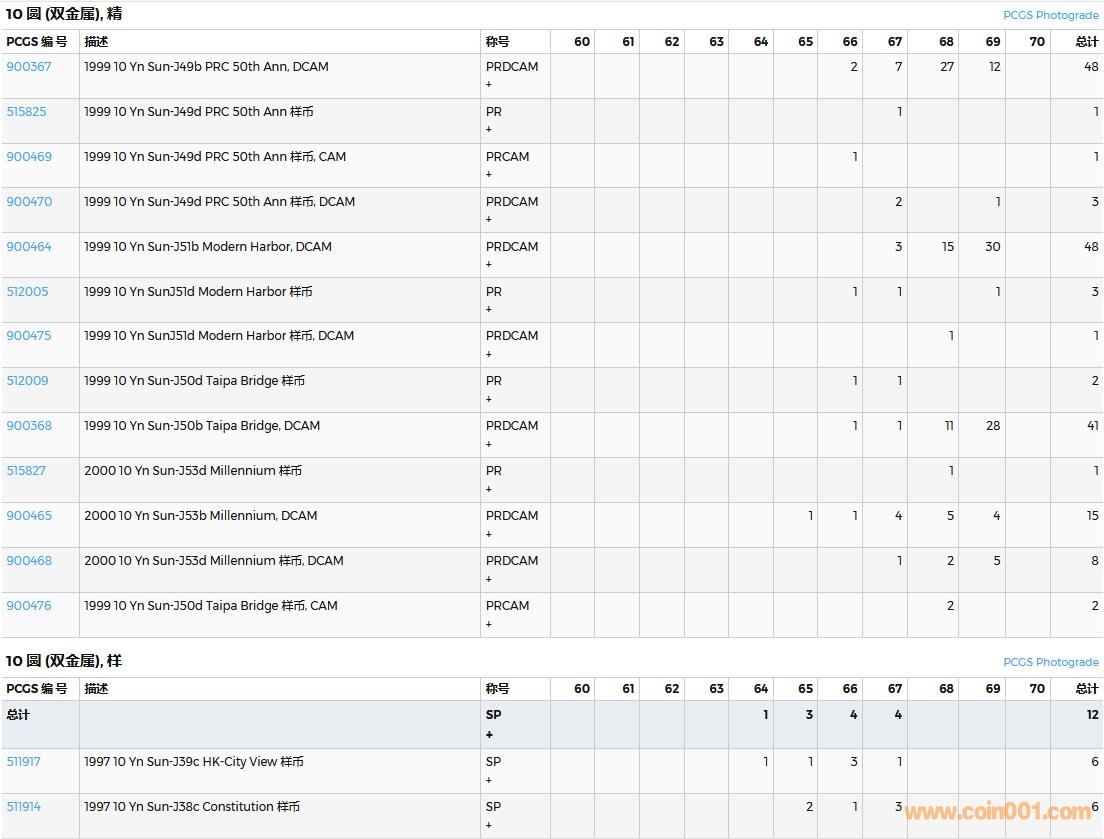Click PCGS number 900465 Millennium link

tap(29, 516)
